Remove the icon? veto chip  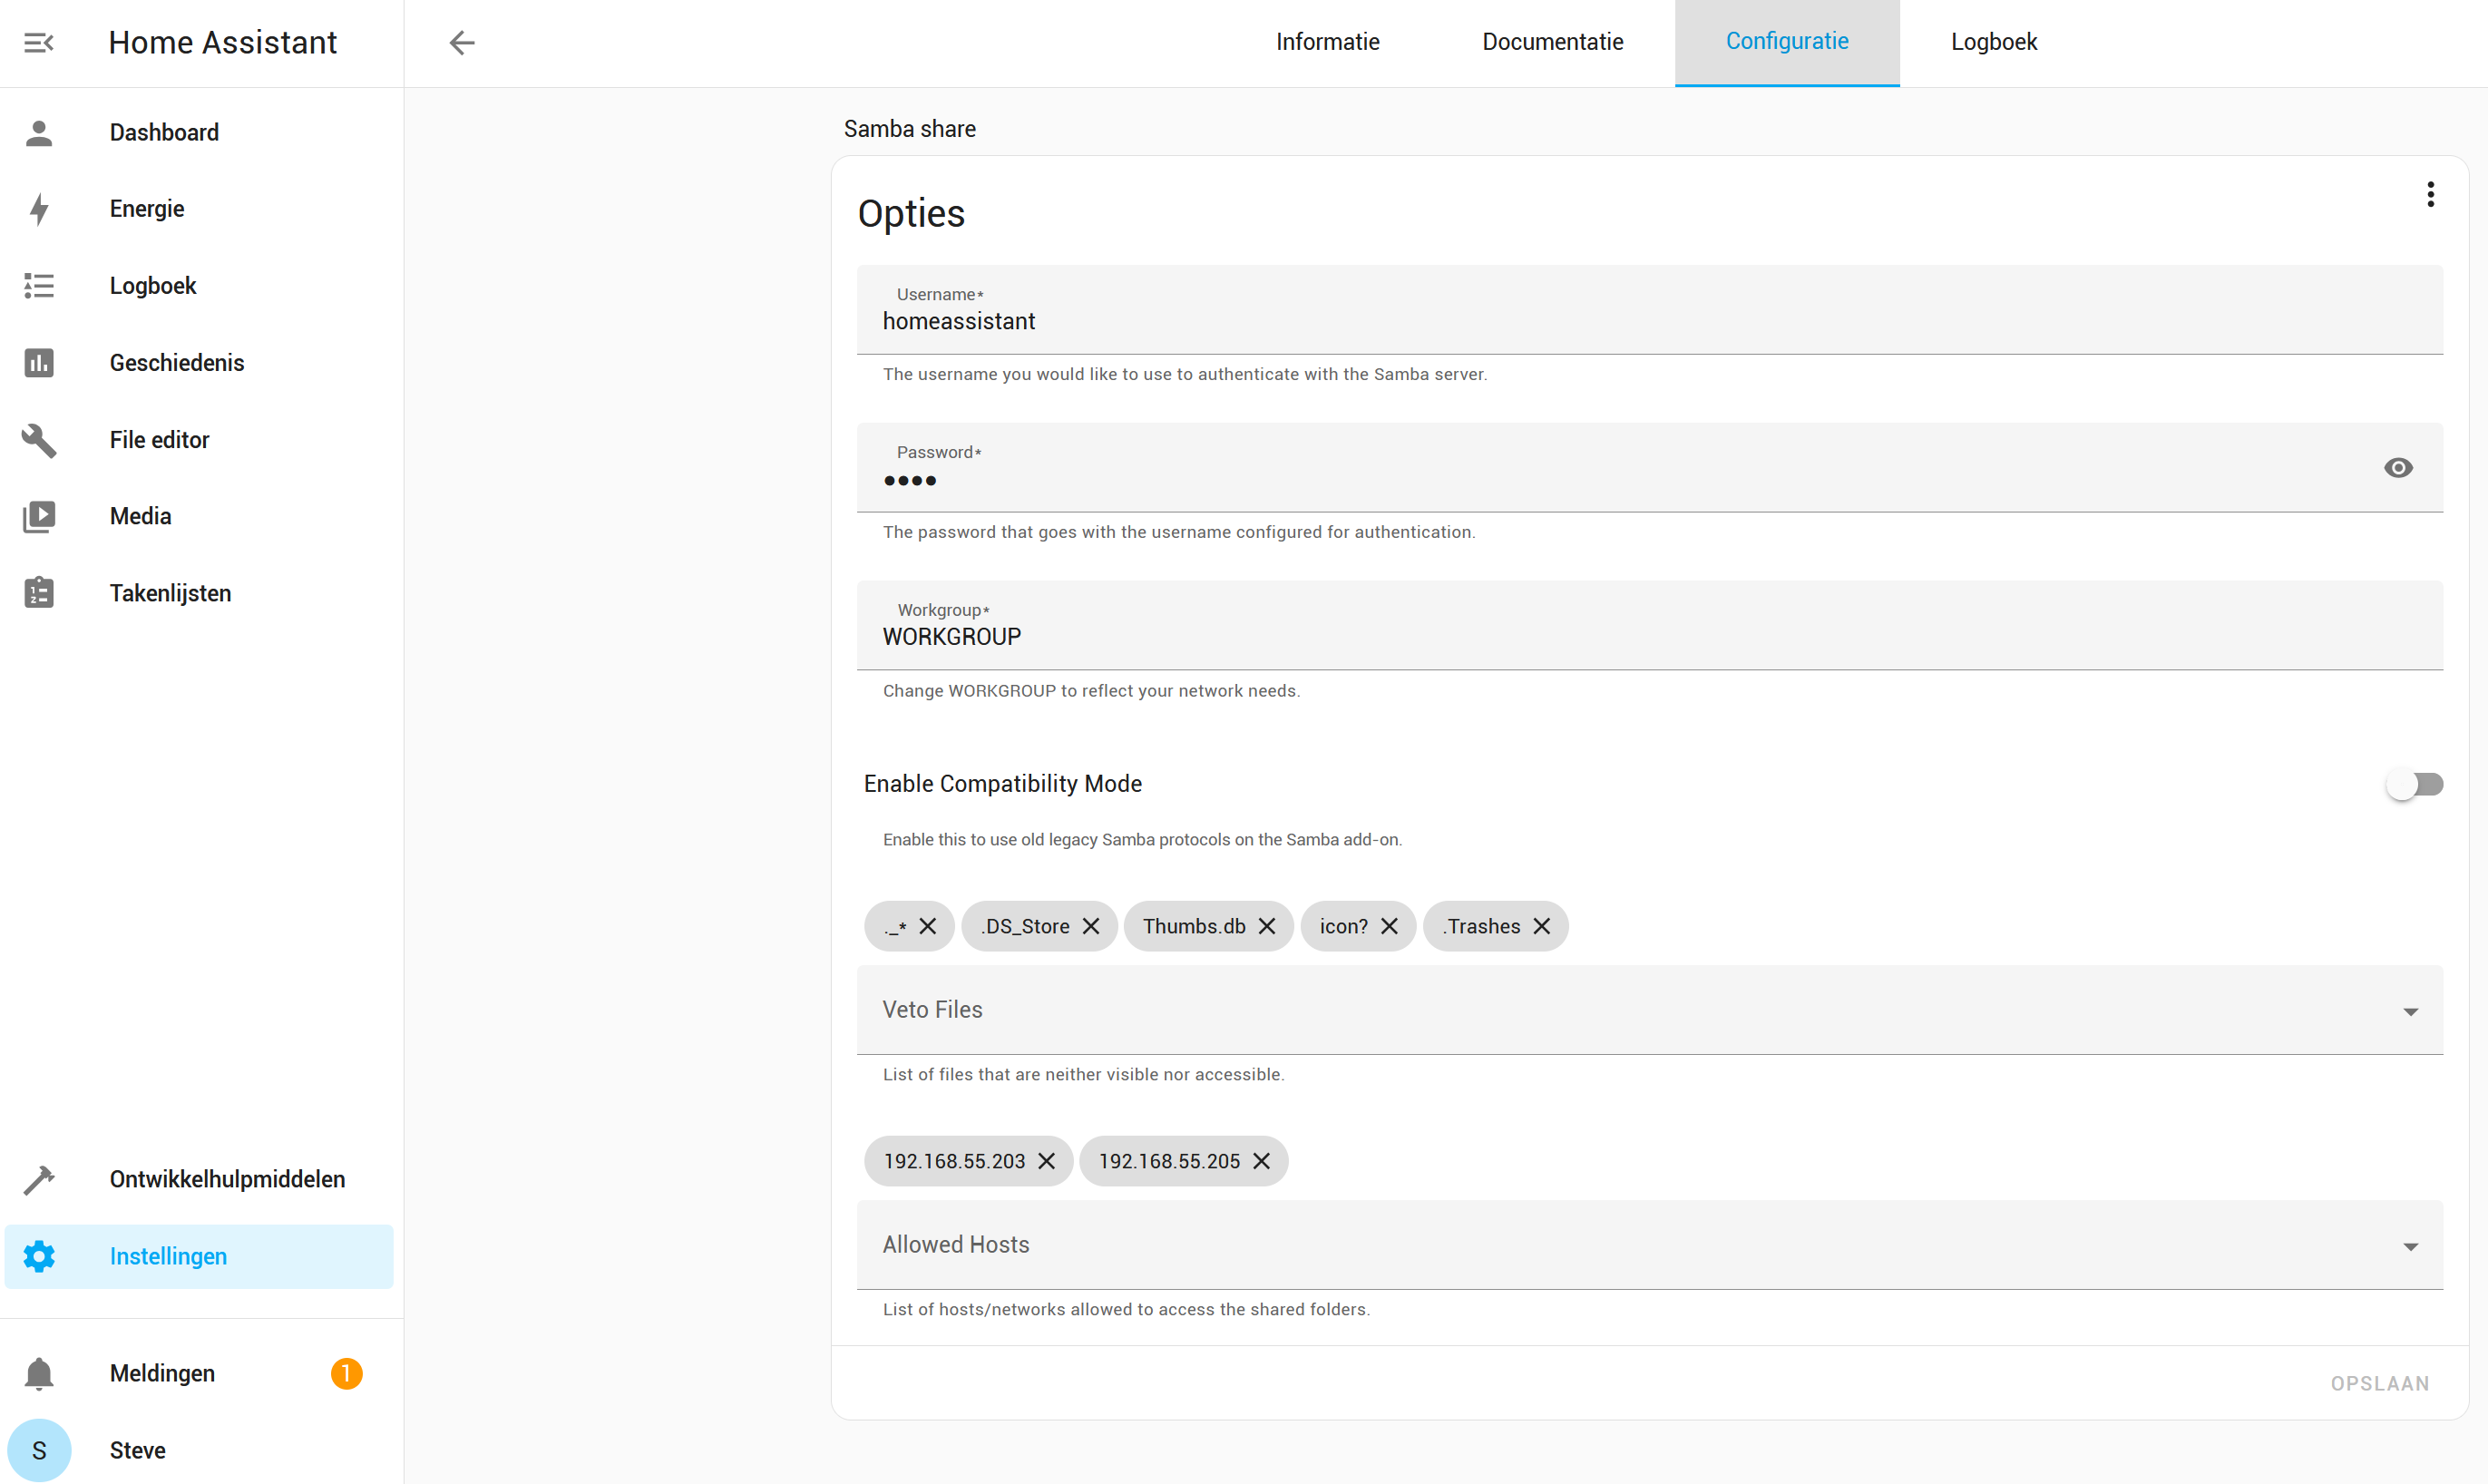[x=1389, y=926]
